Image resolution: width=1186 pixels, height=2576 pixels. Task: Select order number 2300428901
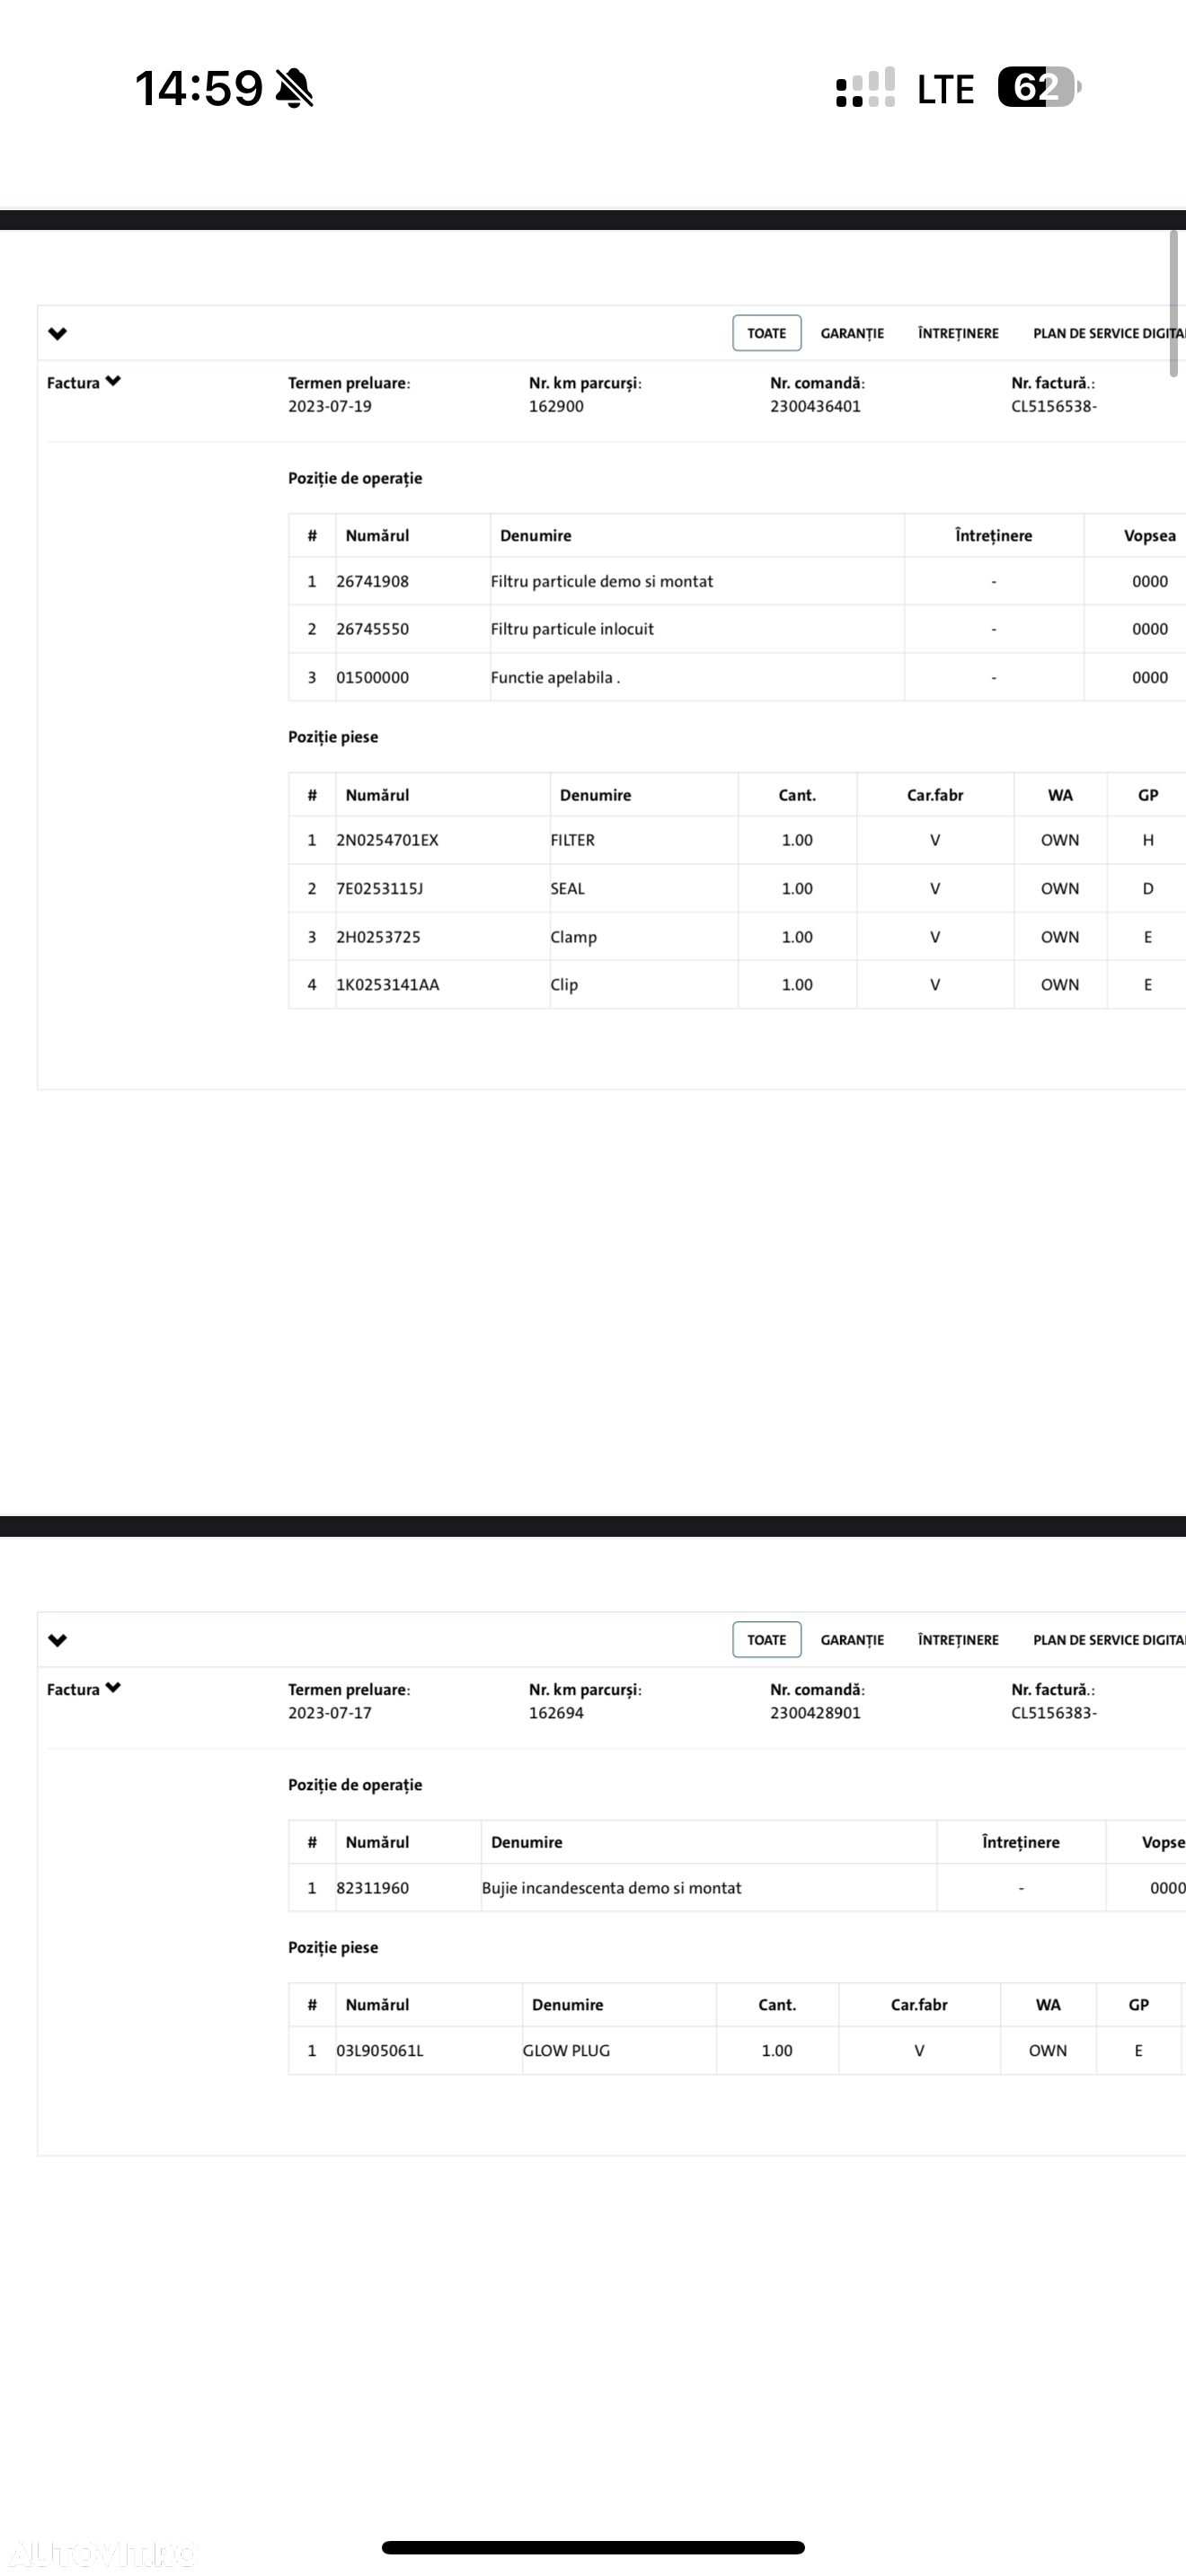click(815, 1713)
